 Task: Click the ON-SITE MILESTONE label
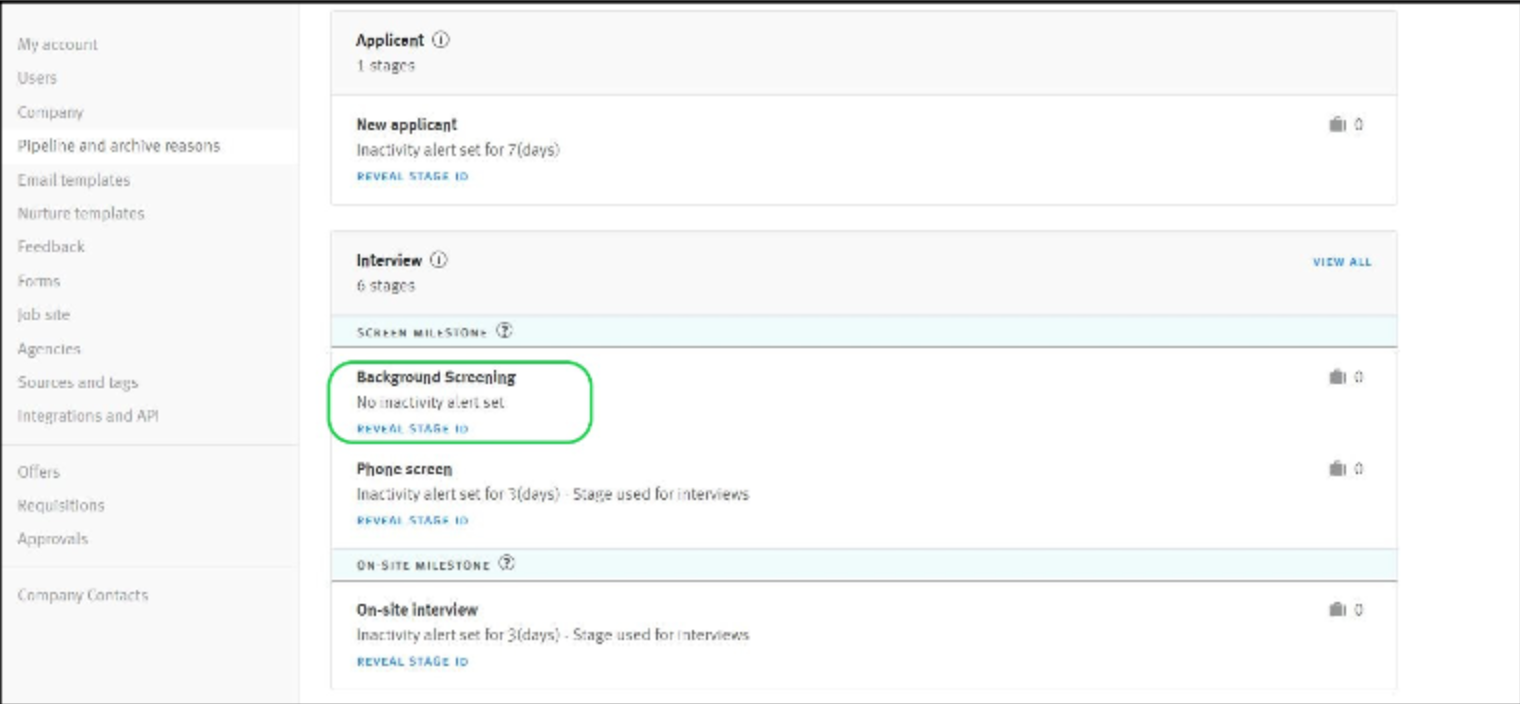coord(423,565)
